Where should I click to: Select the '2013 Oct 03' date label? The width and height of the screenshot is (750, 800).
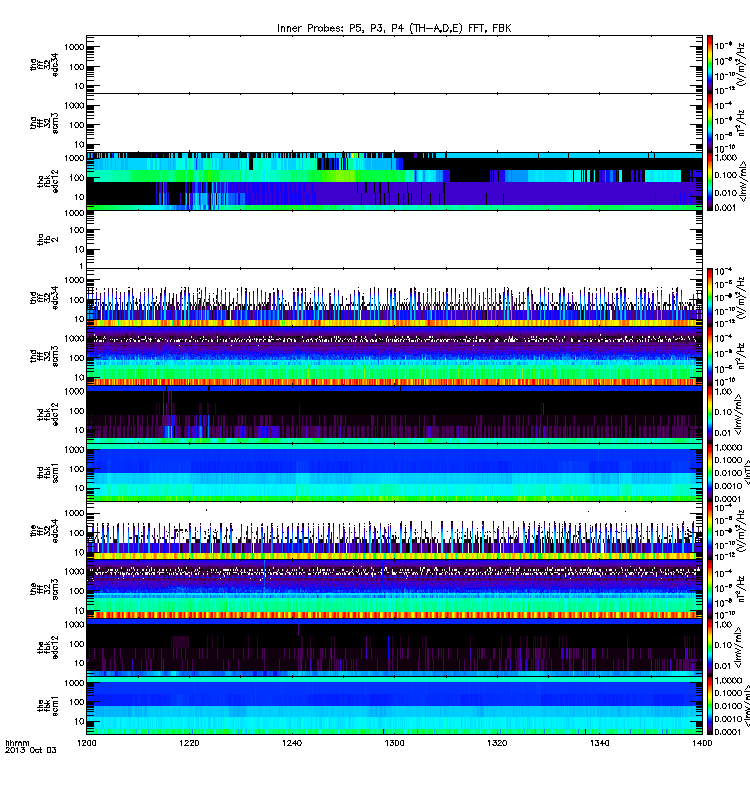coord(31,750)
